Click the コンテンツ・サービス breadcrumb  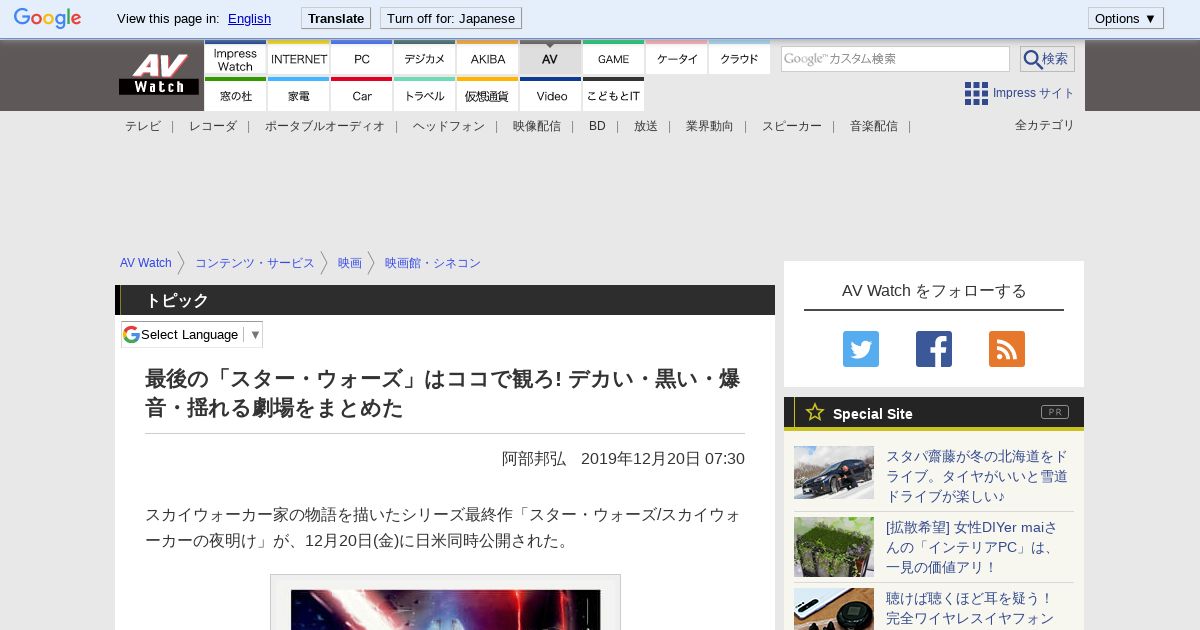coord(255,263)
